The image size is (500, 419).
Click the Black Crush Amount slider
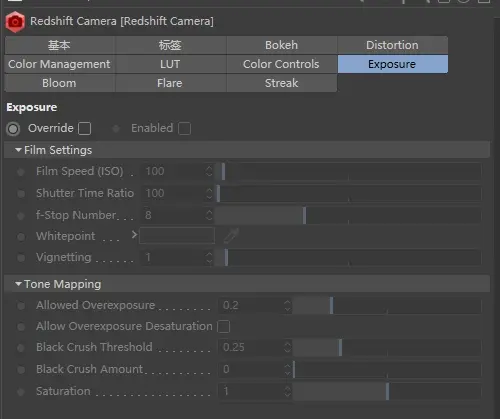387,369
